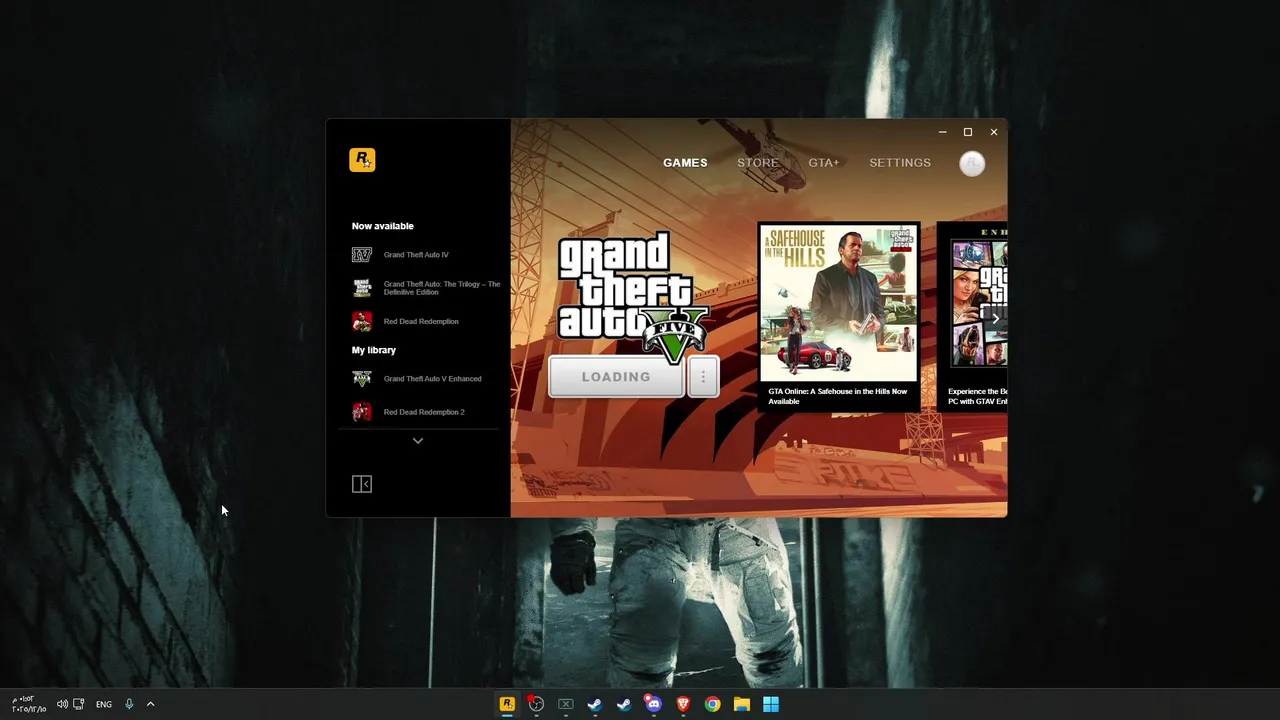Screen dimensions: 1280x720
Task: Open Google Chrome from the taskbar
Action: pyautogui.click(x=712, y=704)
